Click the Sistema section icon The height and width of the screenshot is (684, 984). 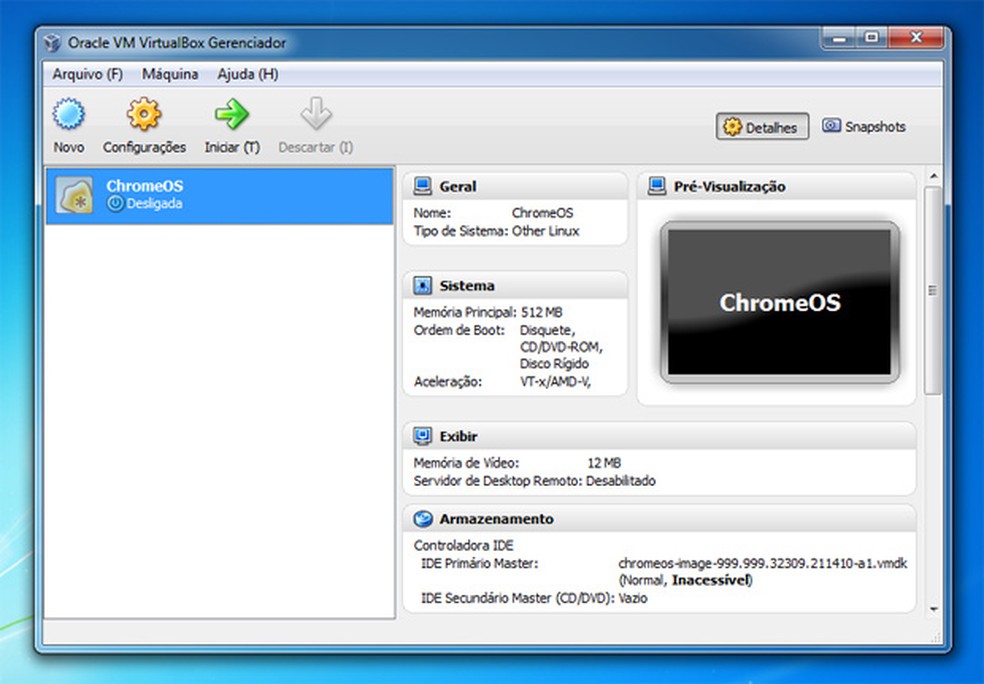pyautogui.click(x=424, y=285)
